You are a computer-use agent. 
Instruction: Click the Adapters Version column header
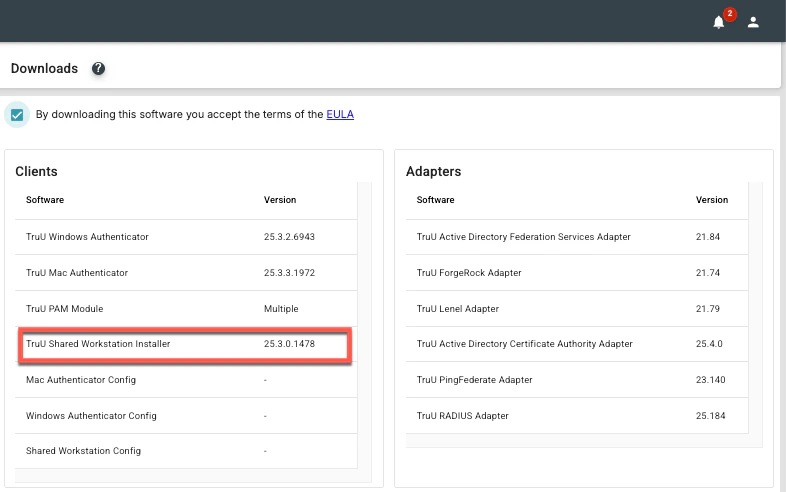[712, 200]
